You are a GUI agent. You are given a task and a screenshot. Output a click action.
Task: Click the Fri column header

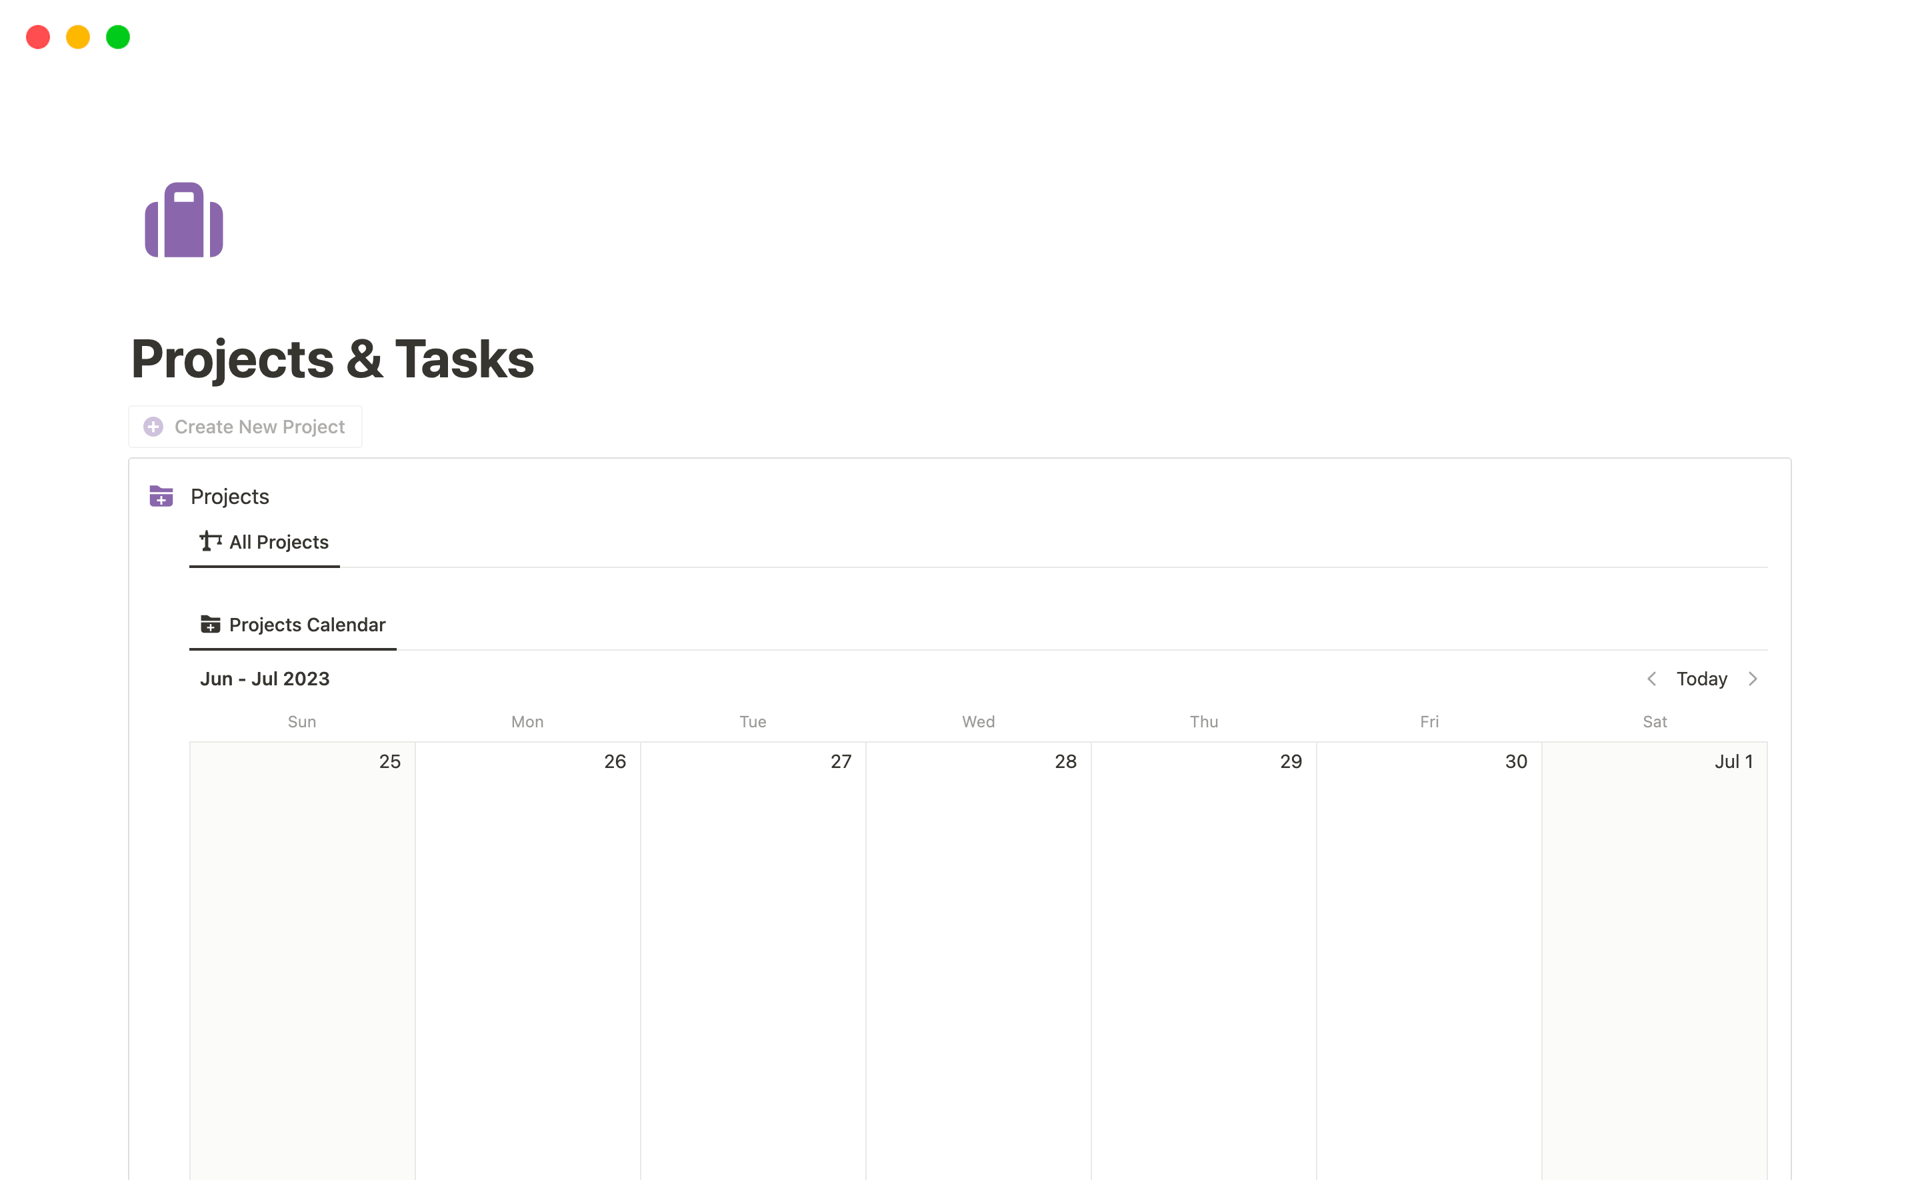point(1429,721)
